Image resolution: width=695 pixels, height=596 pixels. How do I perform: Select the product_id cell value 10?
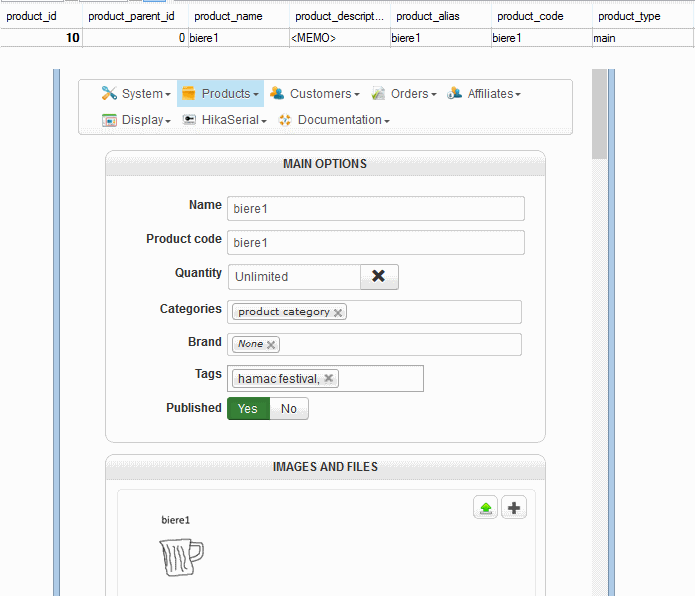(41, 38)
